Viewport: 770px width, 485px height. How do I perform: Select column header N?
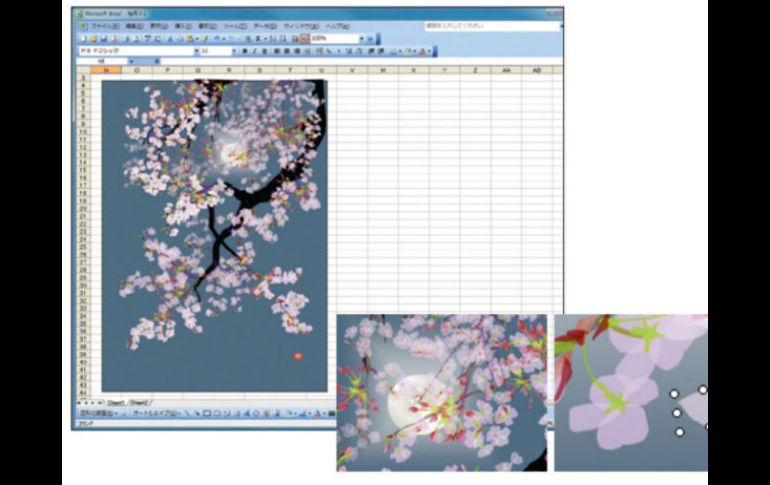(x=105, y=70)
